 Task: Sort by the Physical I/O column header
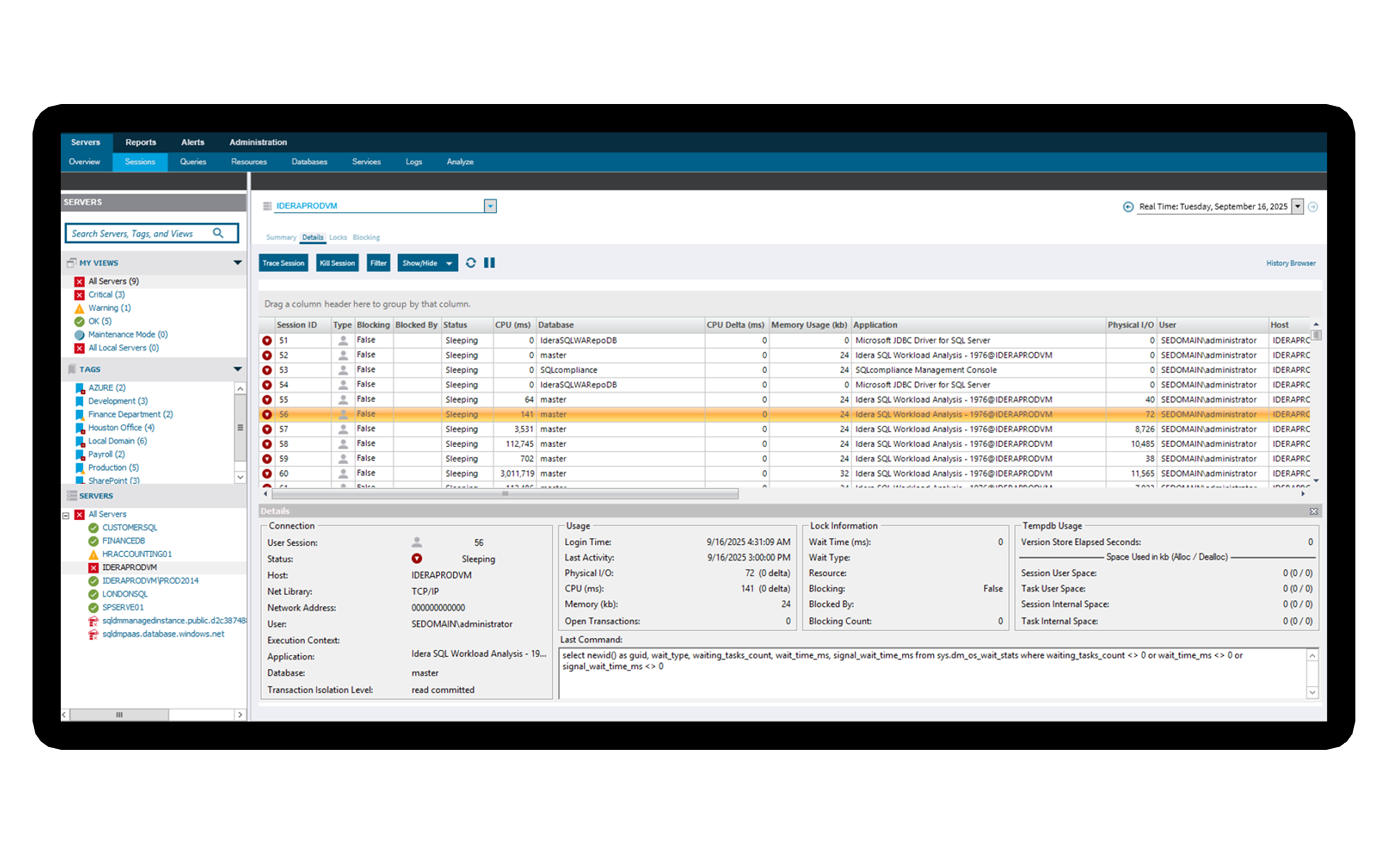pos(1131,325)
